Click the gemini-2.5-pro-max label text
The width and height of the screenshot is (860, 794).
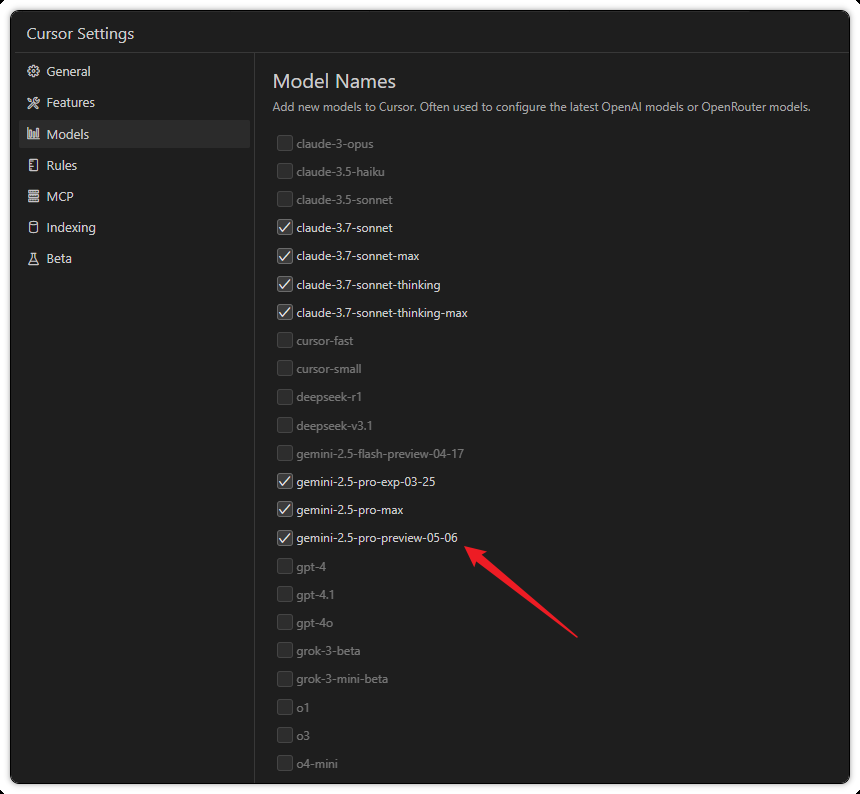pyautogui.click(x=350, y=510)
